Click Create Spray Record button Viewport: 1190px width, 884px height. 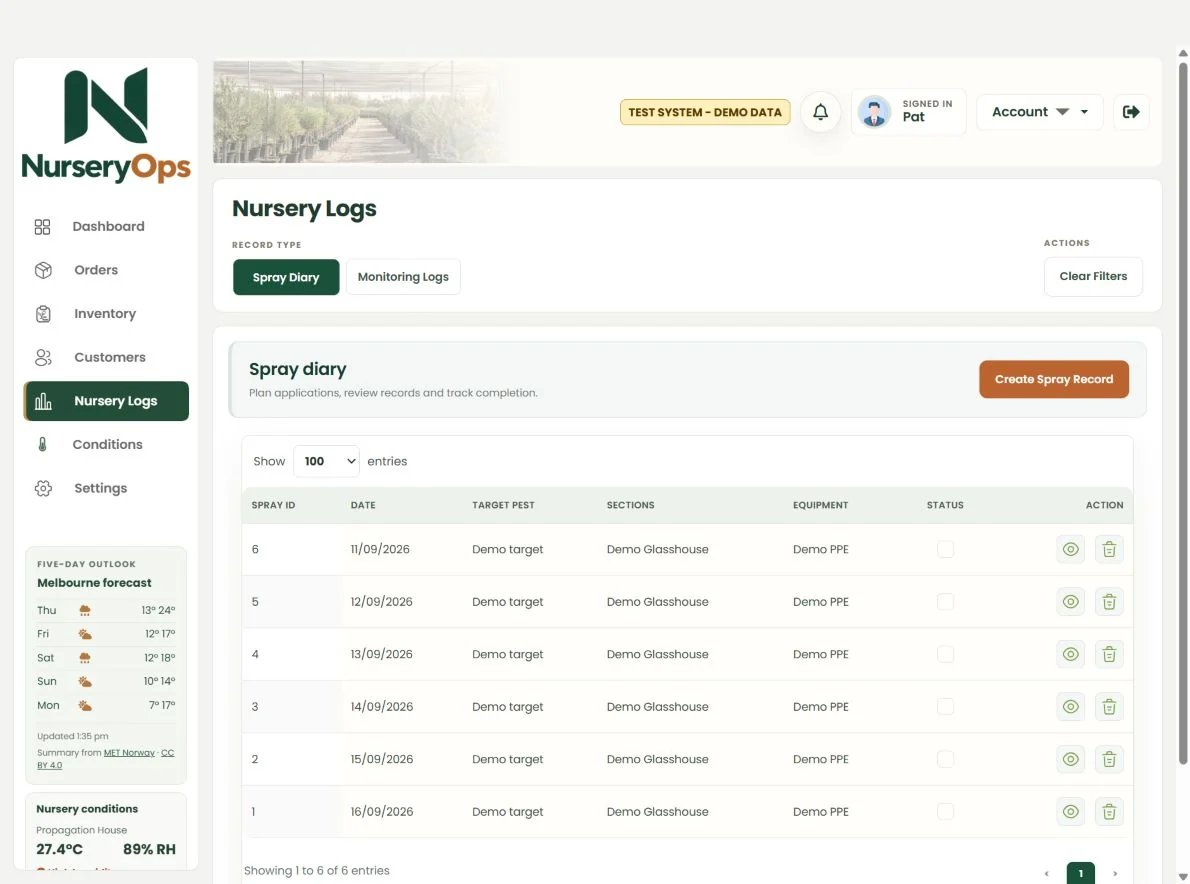click(x=1053, y=379)
